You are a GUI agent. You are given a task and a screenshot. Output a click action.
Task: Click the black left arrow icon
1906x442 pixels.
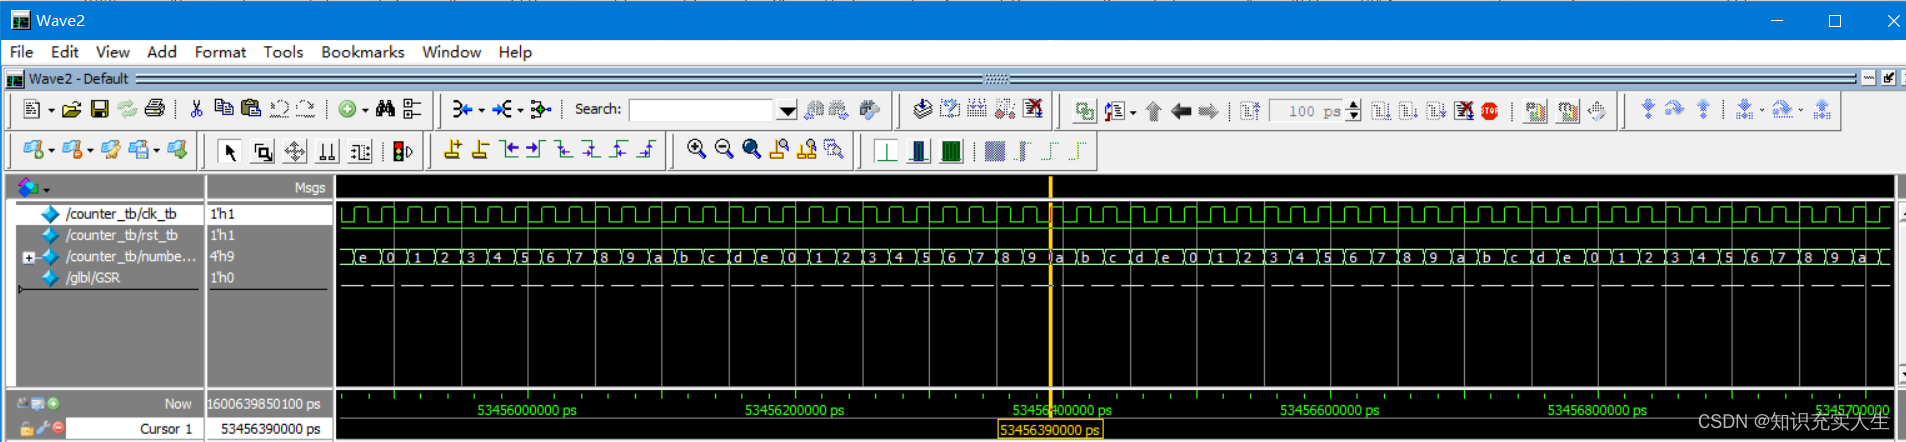(1181, 111)
